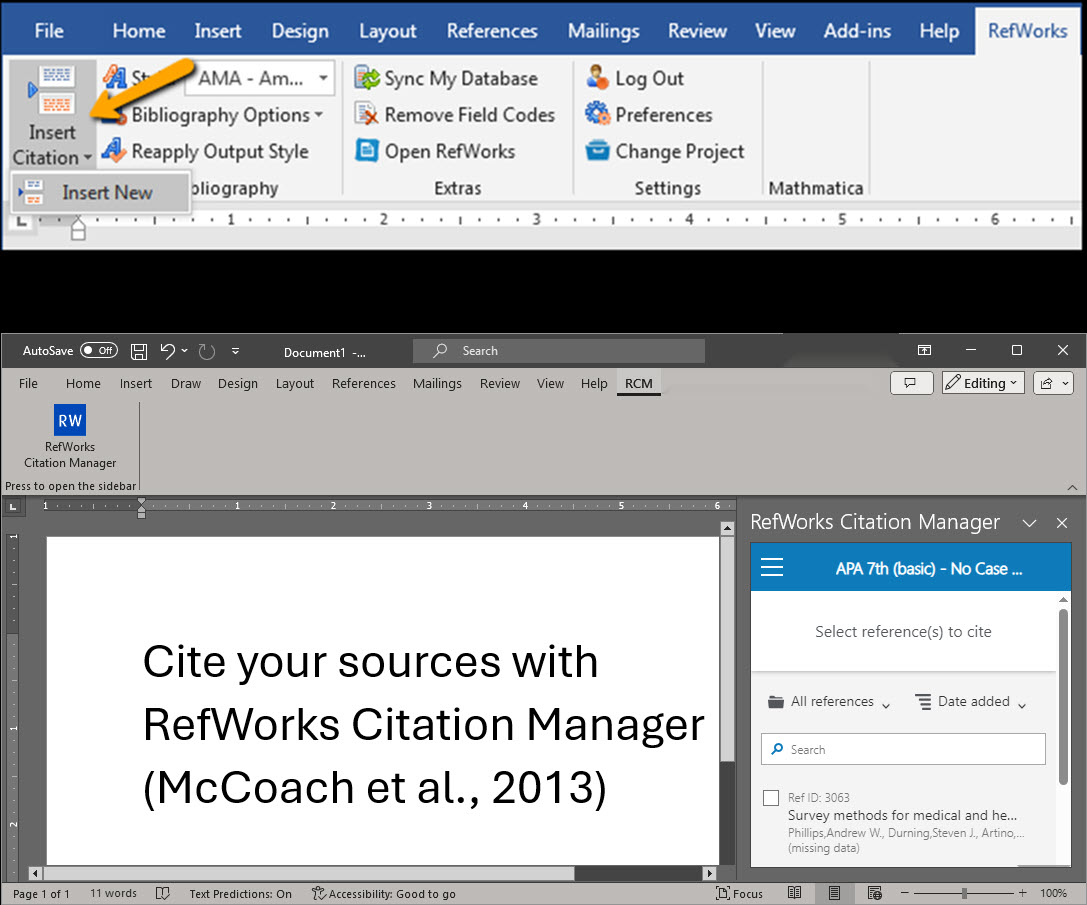Open the Draw tab in lower Word window

click(186, 383)
